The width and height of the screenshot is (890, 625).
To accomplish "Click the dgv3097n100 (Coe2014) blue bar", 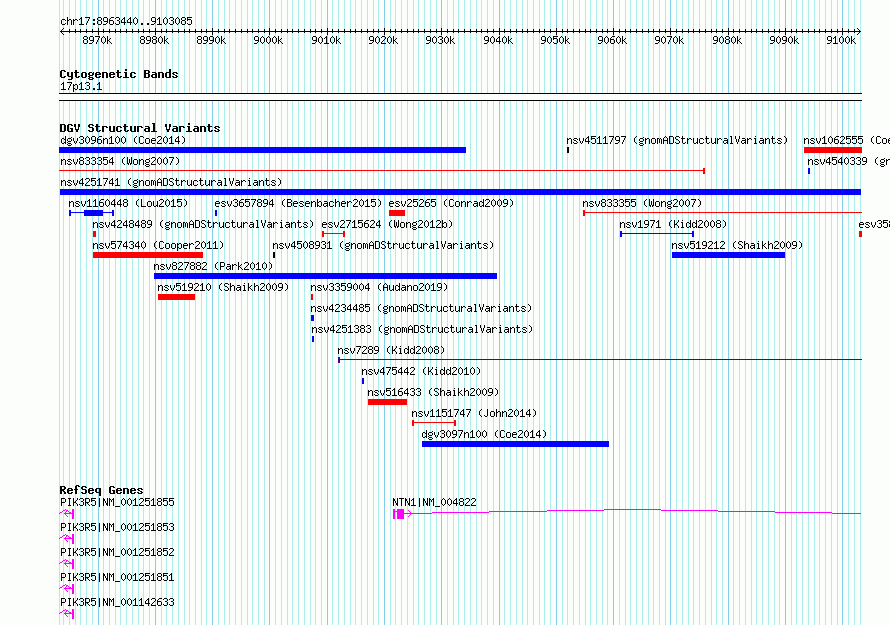I will (515, 444).
